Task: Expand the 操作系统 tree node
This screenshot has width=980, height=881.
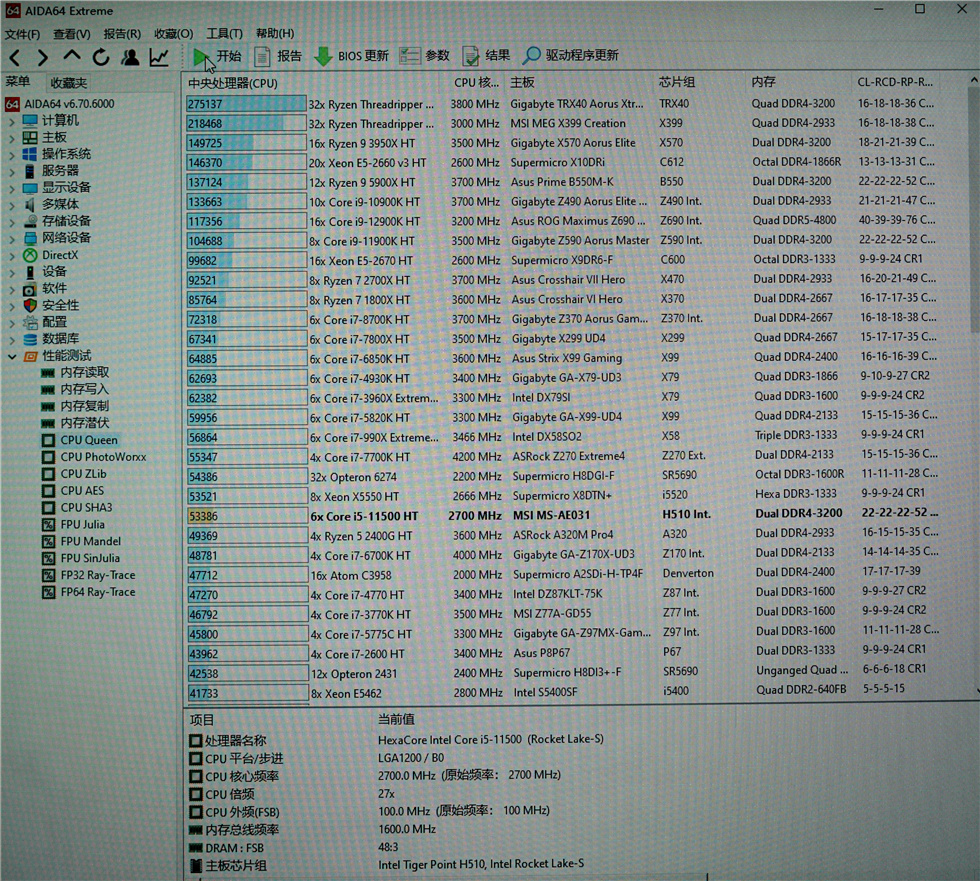Action: click(12, 154)
